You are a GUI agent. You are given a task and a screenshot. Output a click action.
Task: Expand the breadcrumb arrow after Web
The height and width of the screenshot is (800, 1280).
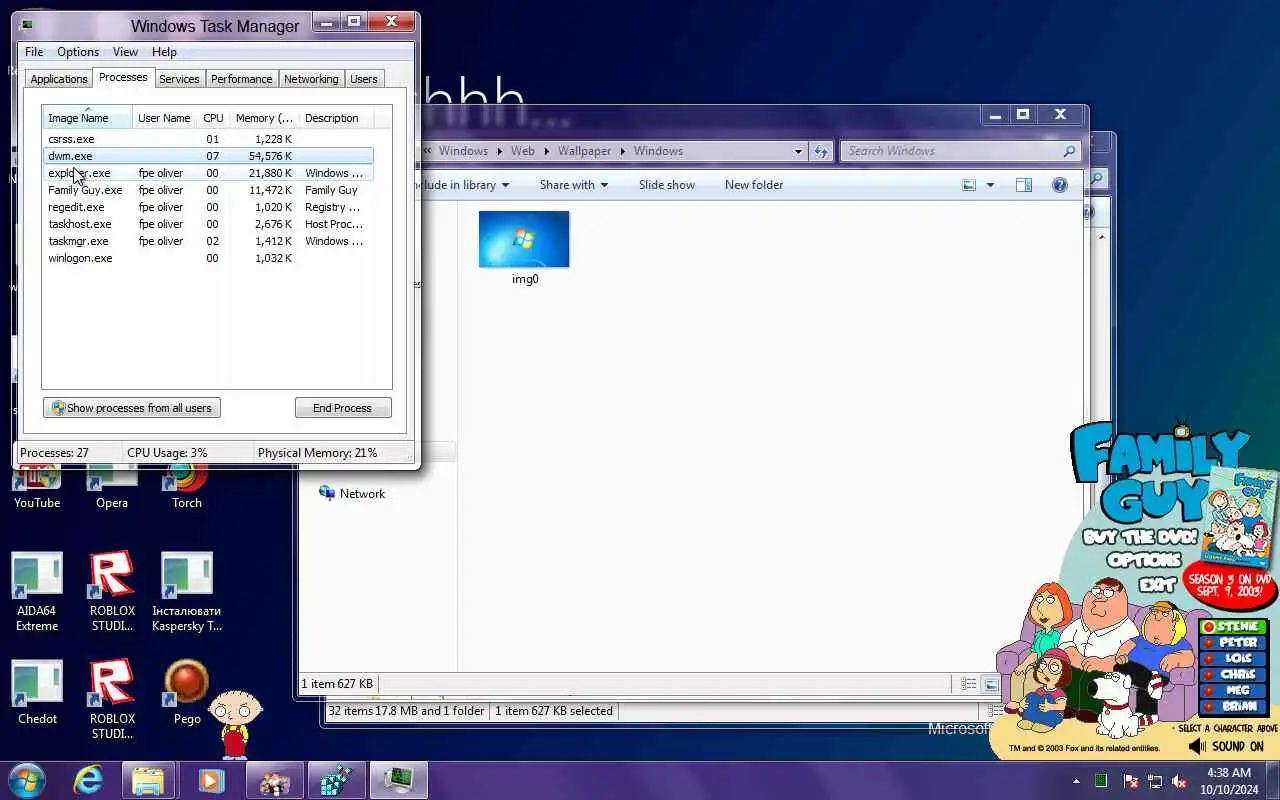(x=546, y=151)
